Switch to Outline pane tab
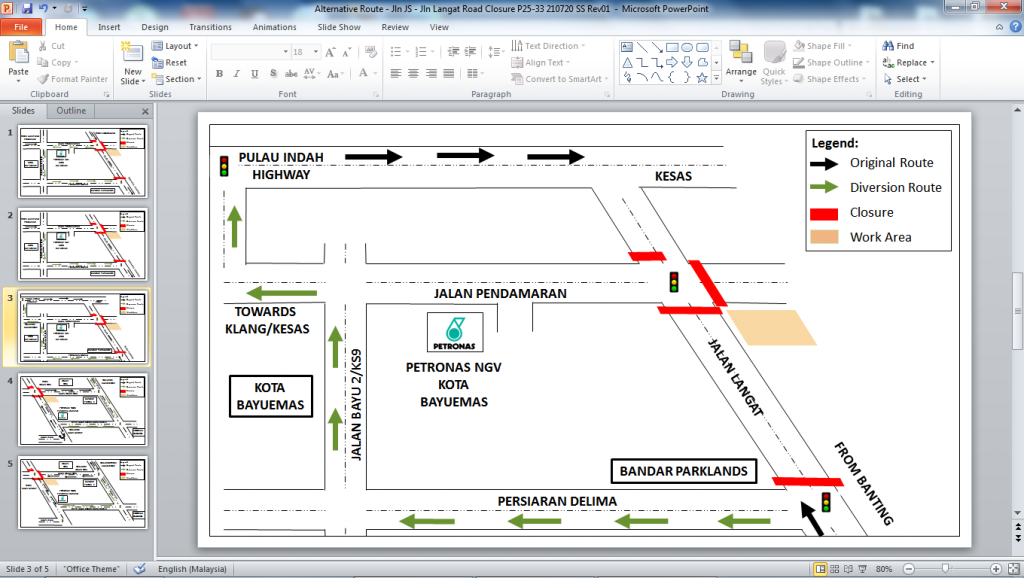This screenshot has width=1024, height=578. [x=71, y=111]
